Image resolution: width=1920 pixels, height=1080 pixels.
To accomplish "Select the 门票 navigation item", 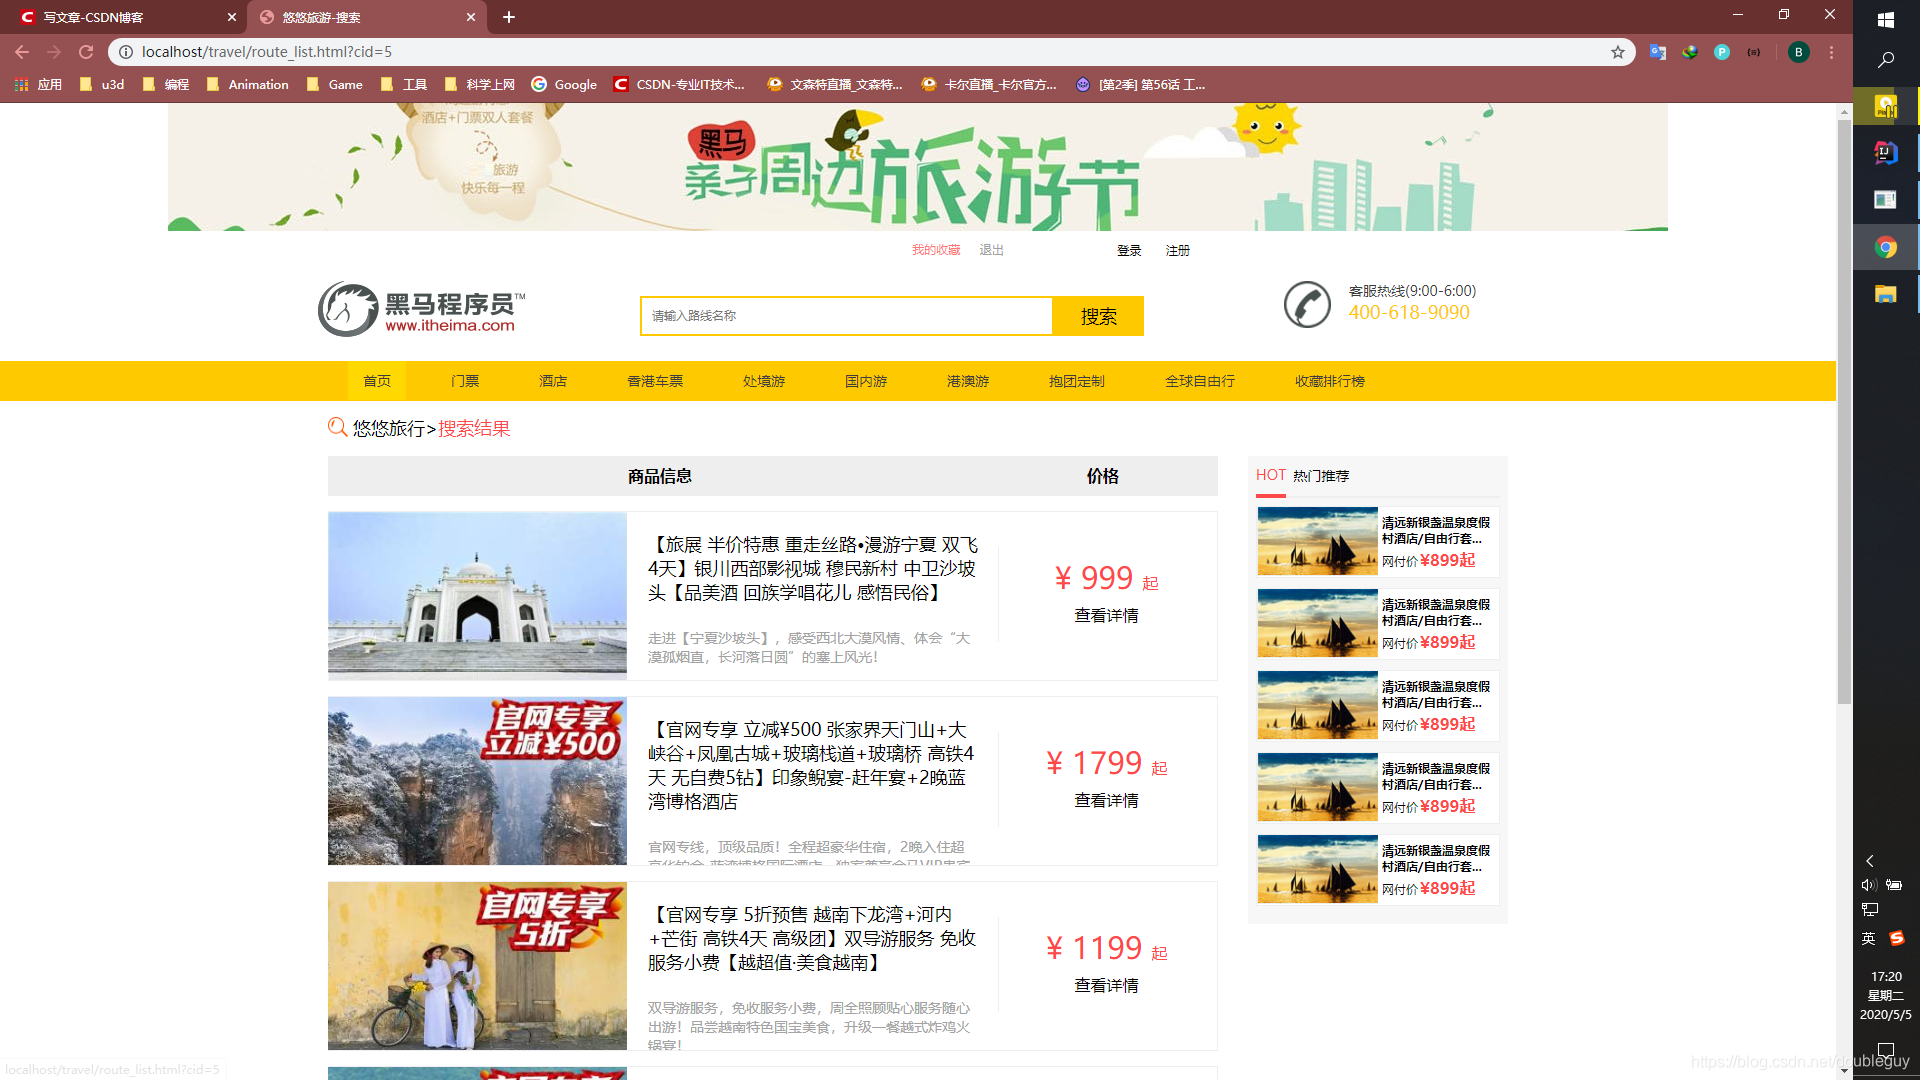I will click(465, 381).
